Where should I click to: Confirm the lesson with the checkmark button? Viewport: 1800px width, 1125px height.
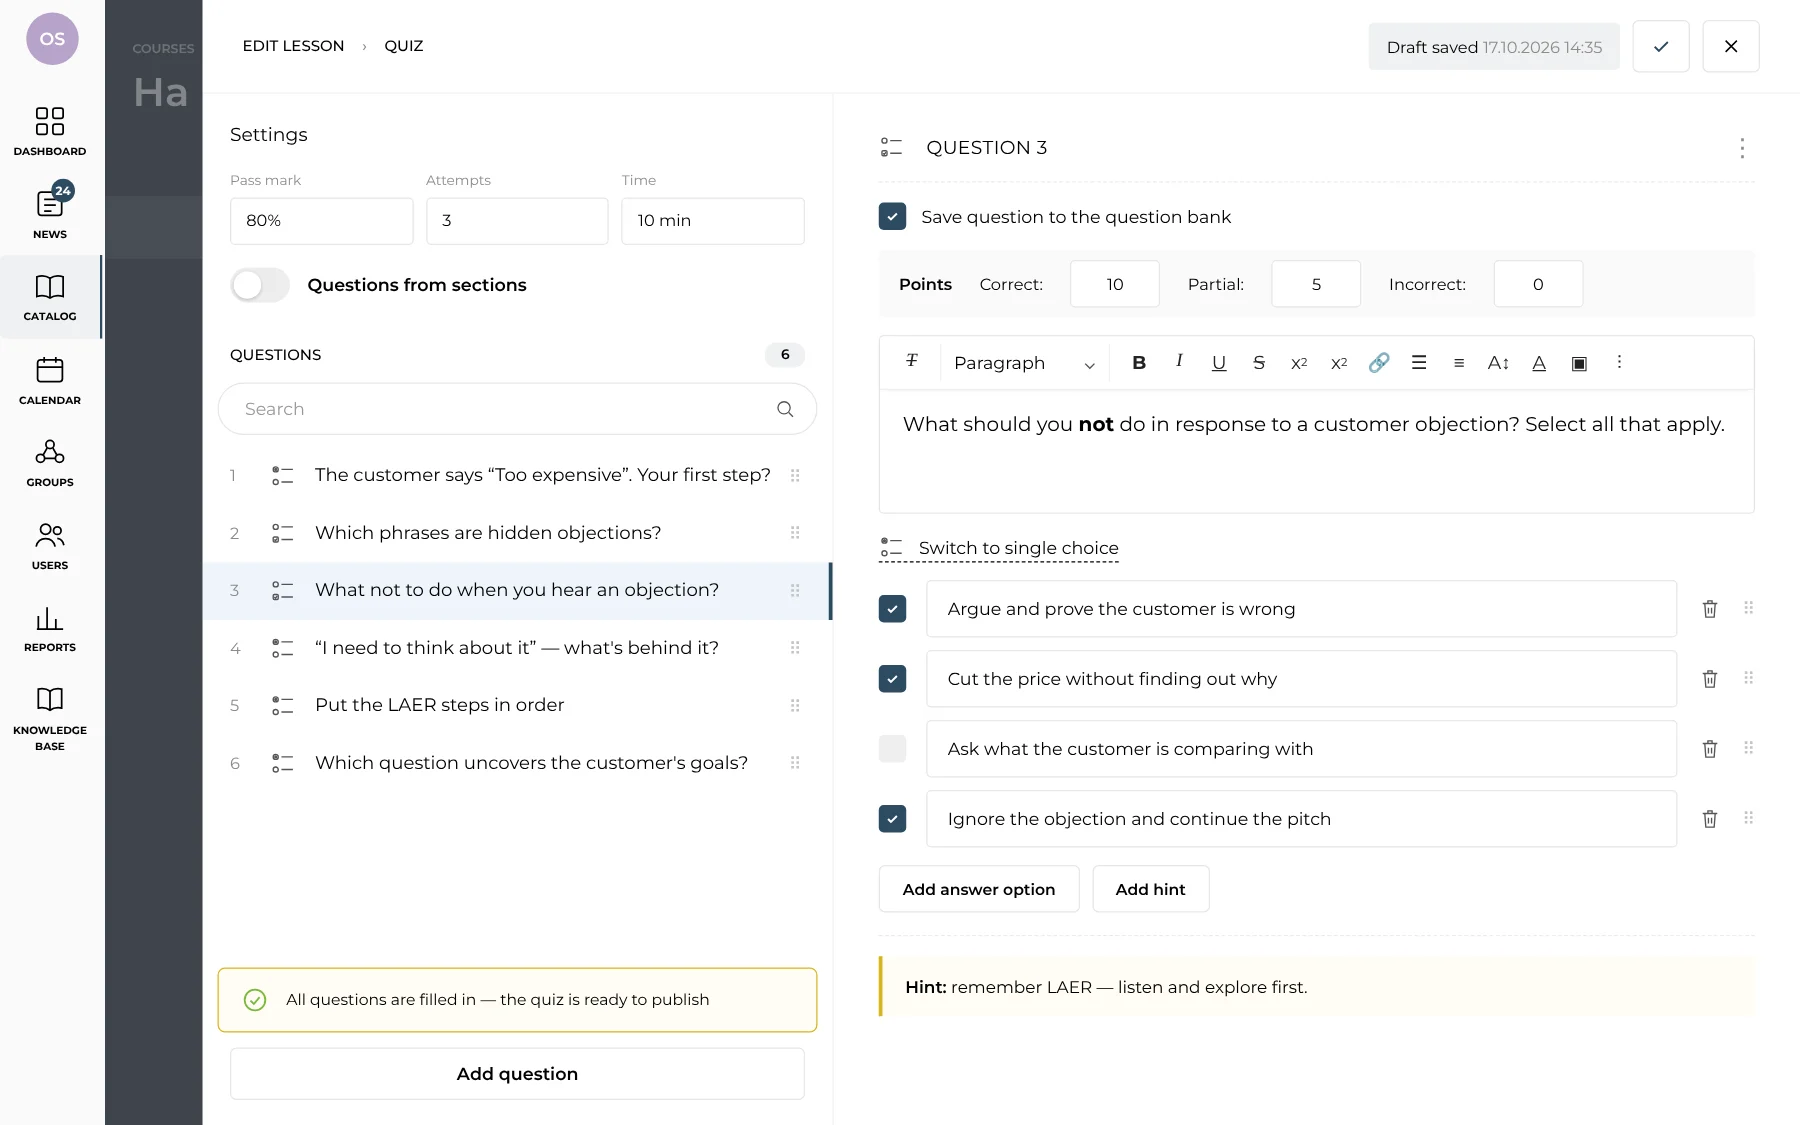click(1661, 46)
